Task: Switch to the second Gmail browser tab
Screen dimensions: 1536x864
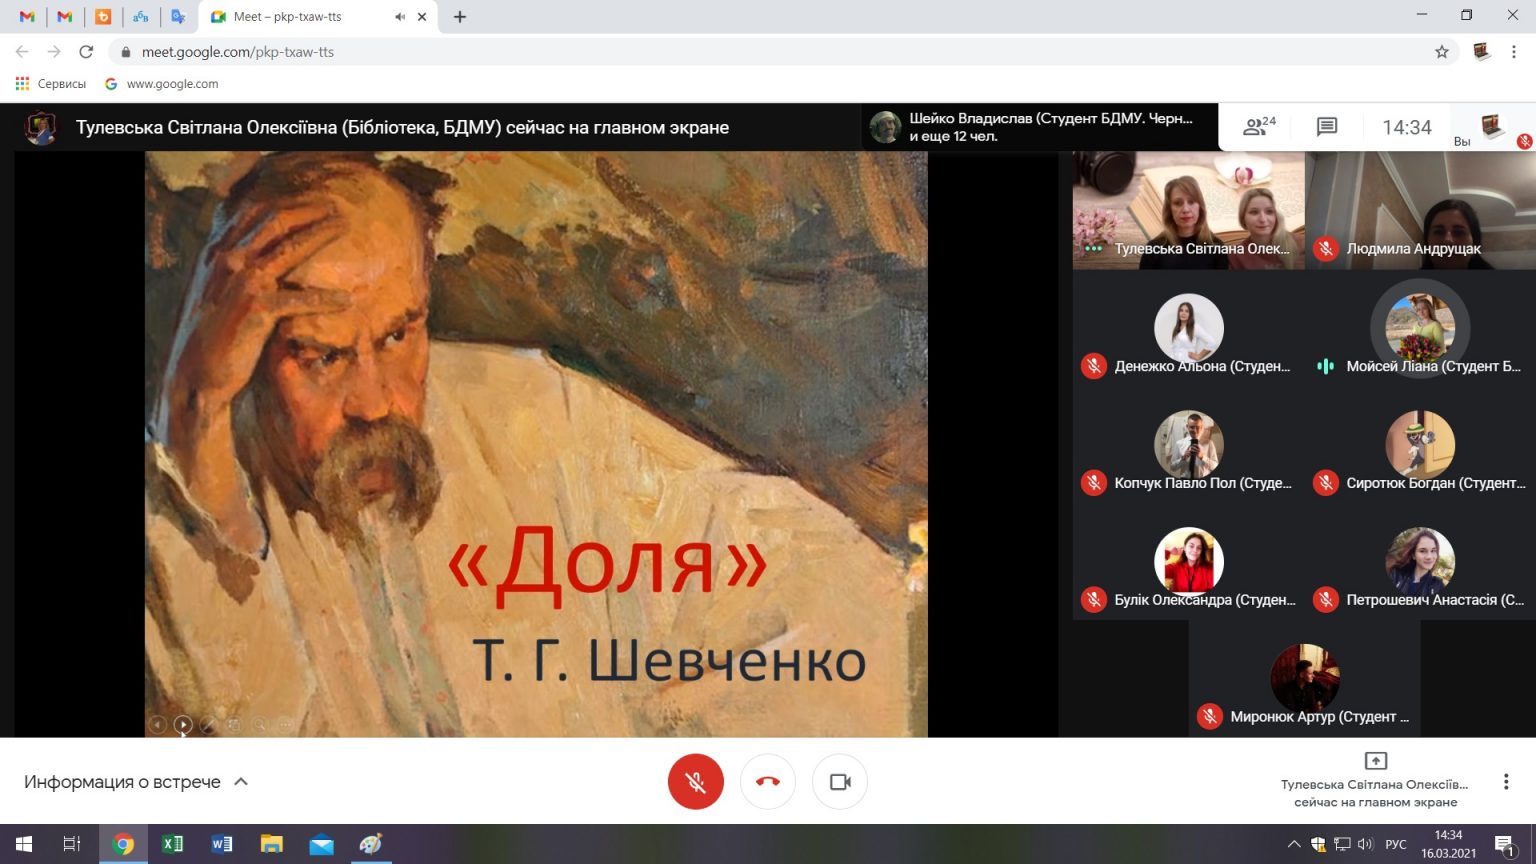Action: pos(65,17)
